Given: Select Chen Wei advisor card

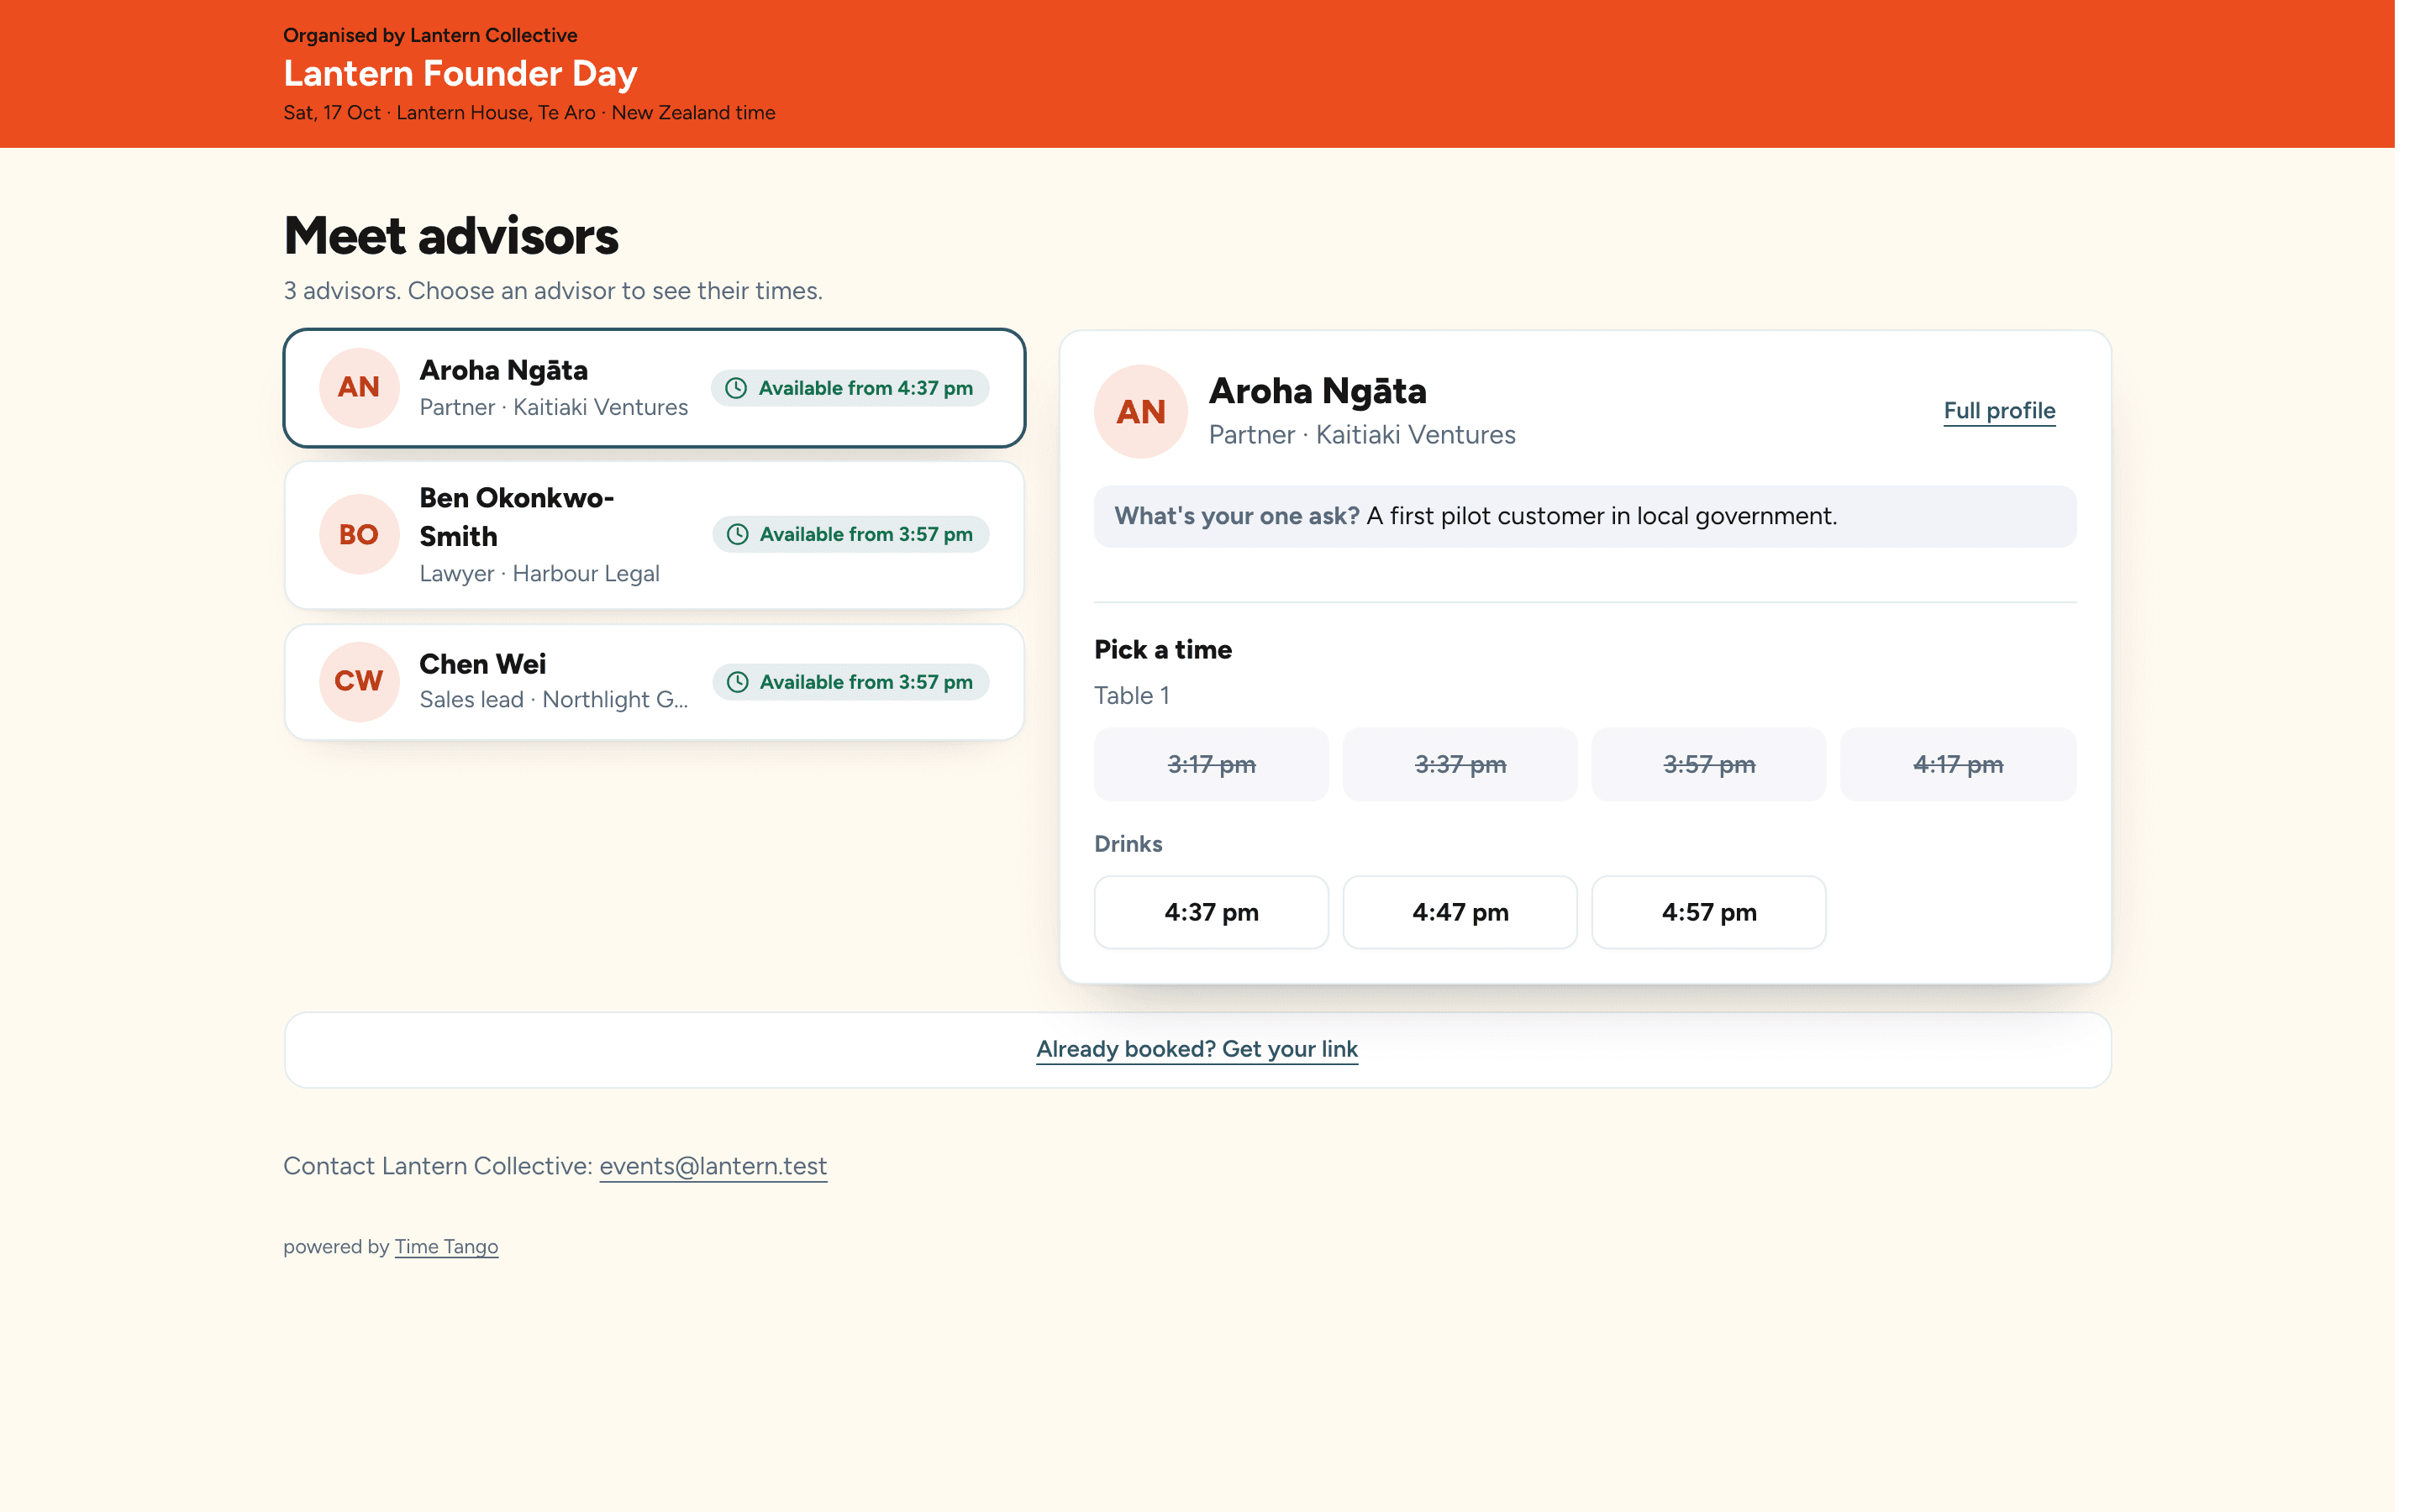Looking at the screenshot, I should [654, 682].
